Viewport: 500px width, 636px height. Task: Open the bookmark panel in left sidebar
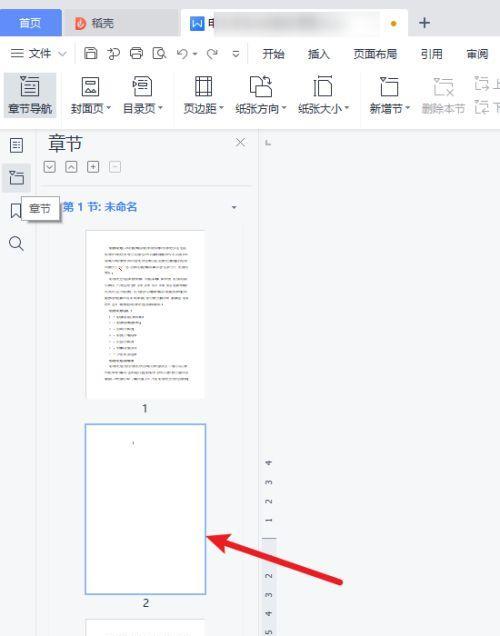pyautogui.click(x=16, y=211)
